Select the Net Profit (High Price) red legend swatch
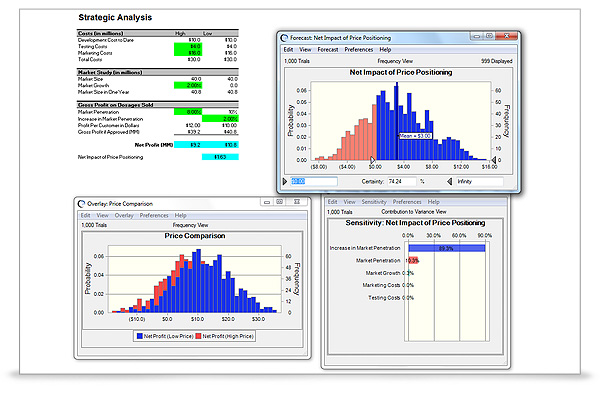 (x=198, y=338)
